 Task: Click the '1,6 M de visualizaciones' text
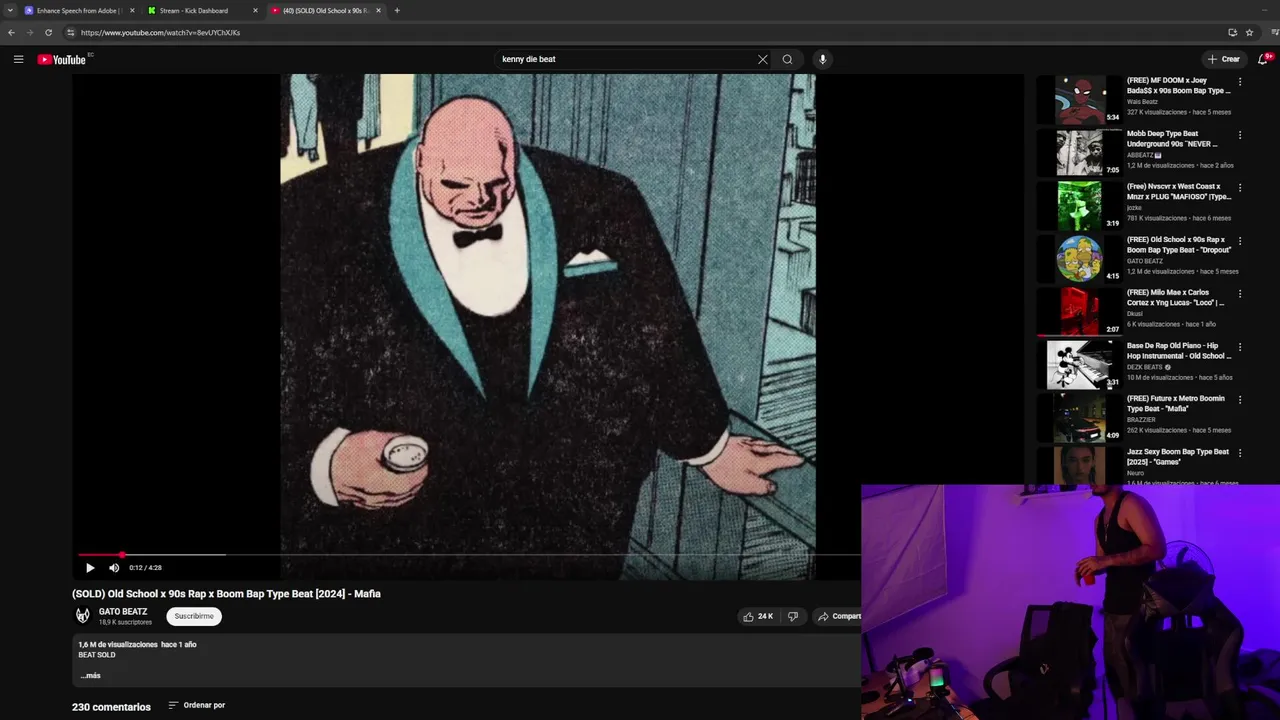coord(118,645)
